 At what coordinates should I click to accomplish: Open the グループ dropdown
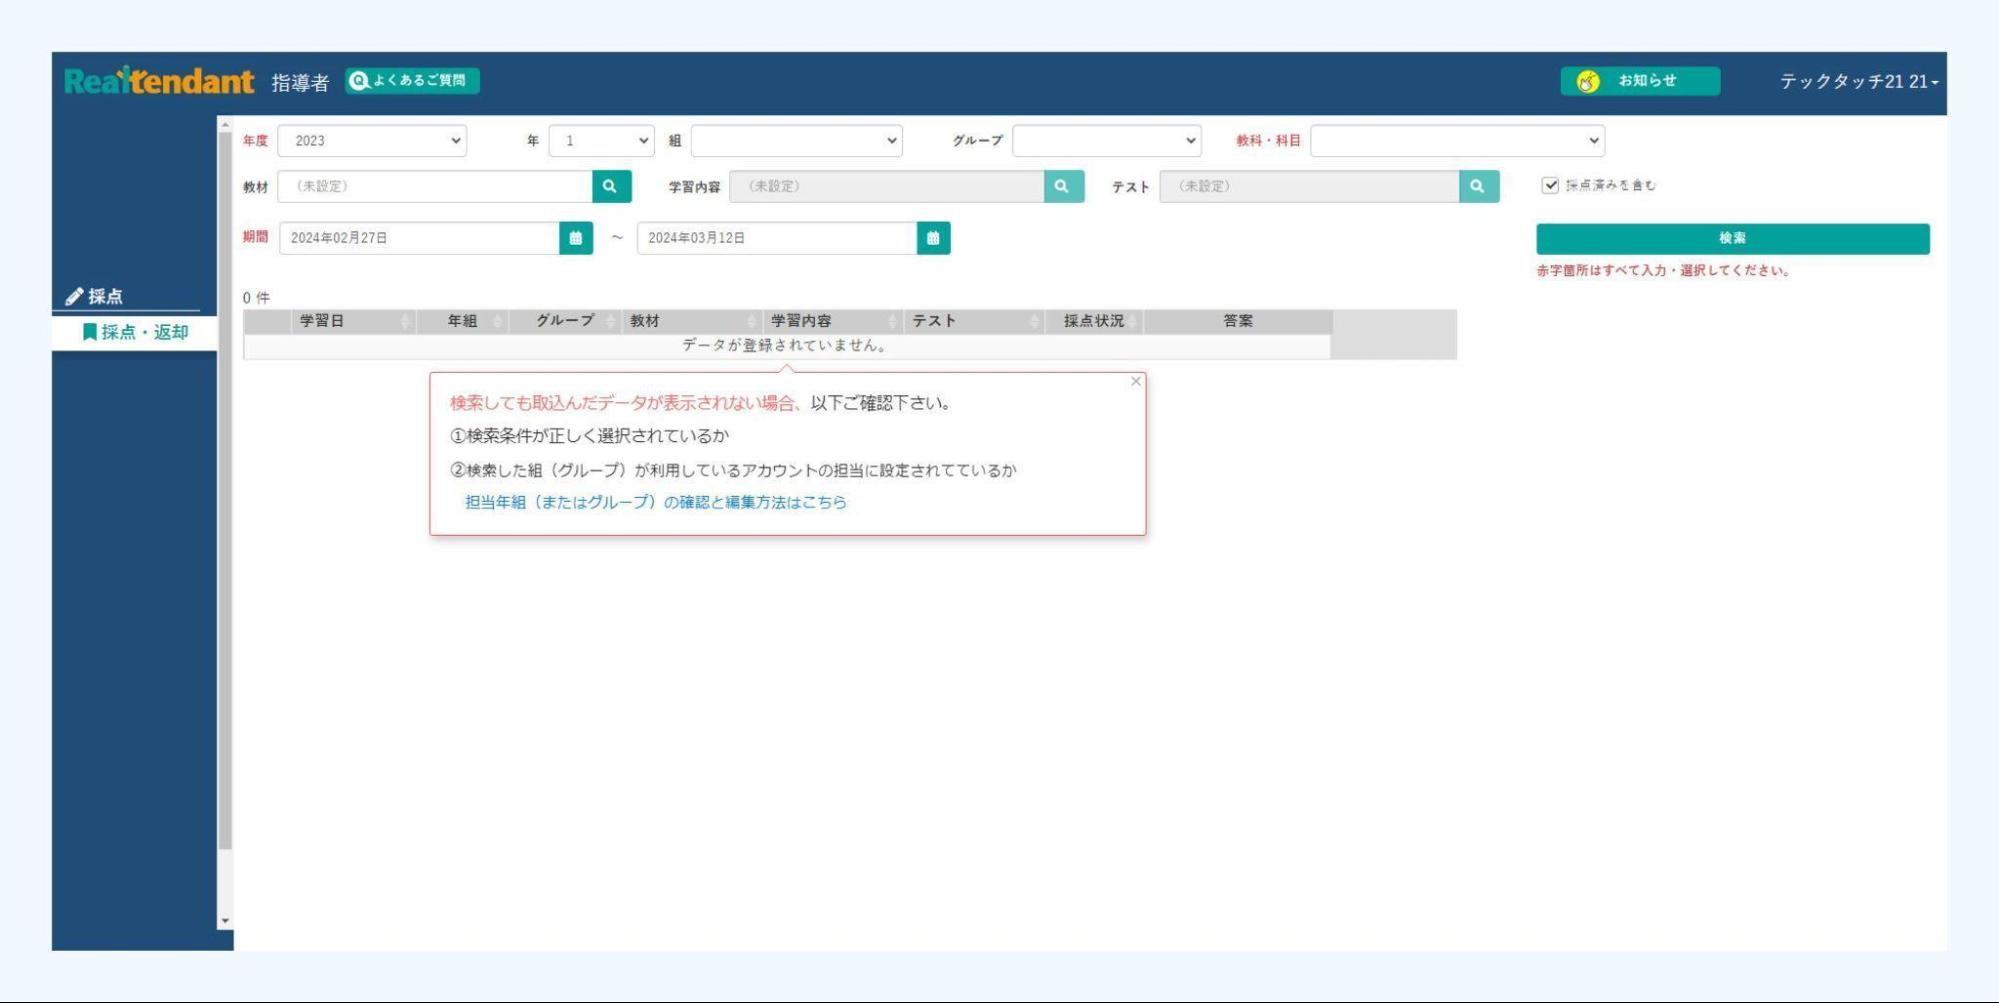point(1105,141)
